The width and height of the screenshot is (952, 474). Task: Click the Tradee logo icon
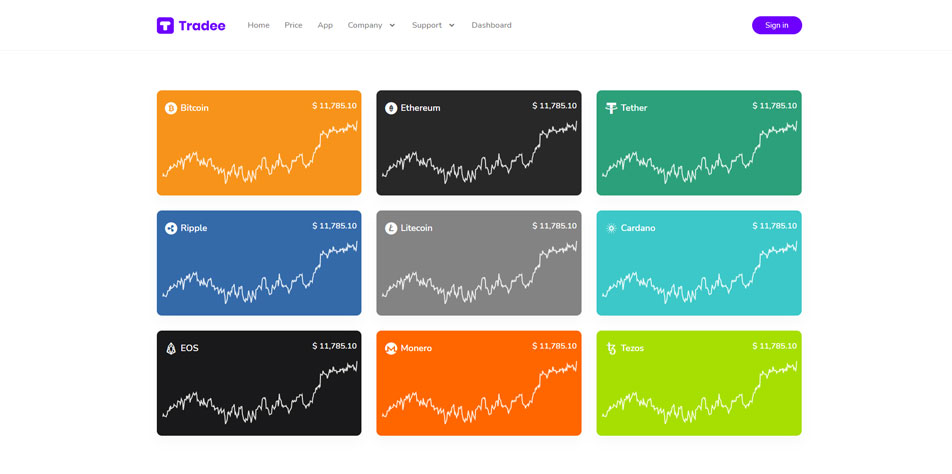(x=165, y=25)
